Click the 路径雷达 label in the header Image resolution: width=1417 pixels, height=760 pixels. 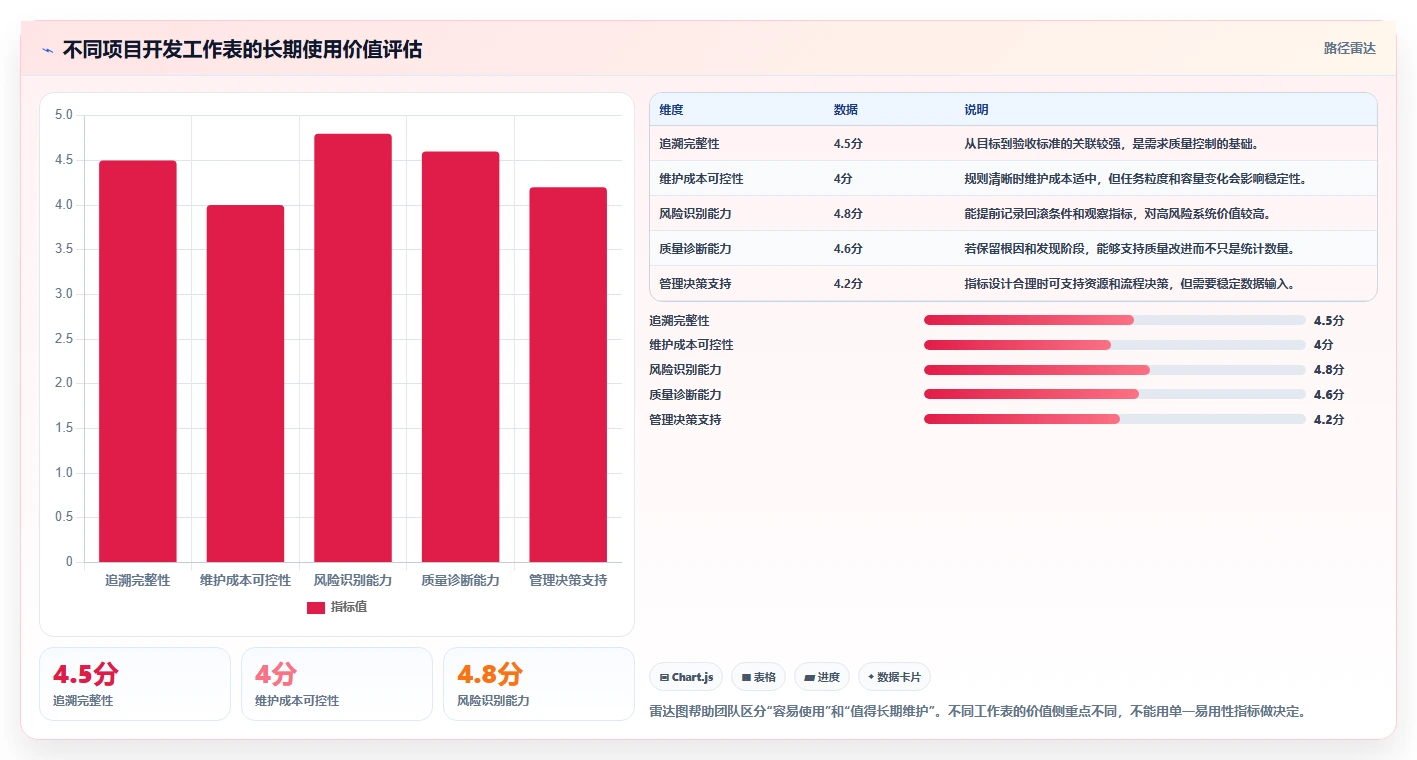click(x=1350, y=48)
